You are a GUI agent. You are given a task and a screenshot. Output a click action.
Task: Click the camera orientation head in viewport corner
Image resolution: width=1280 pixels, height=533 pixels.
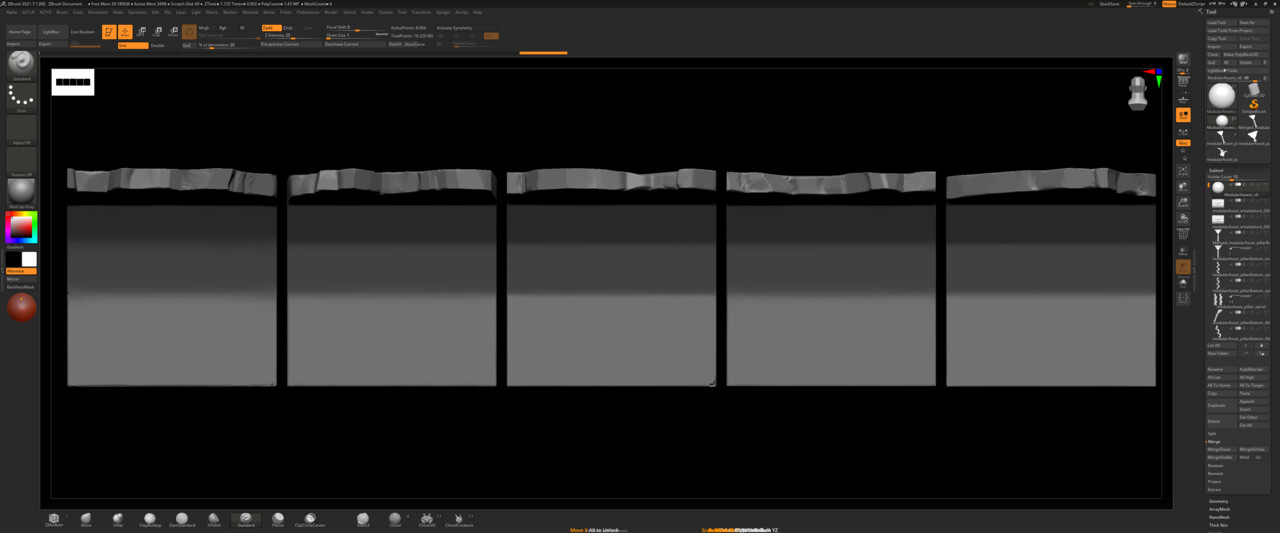pos(1138,92)
